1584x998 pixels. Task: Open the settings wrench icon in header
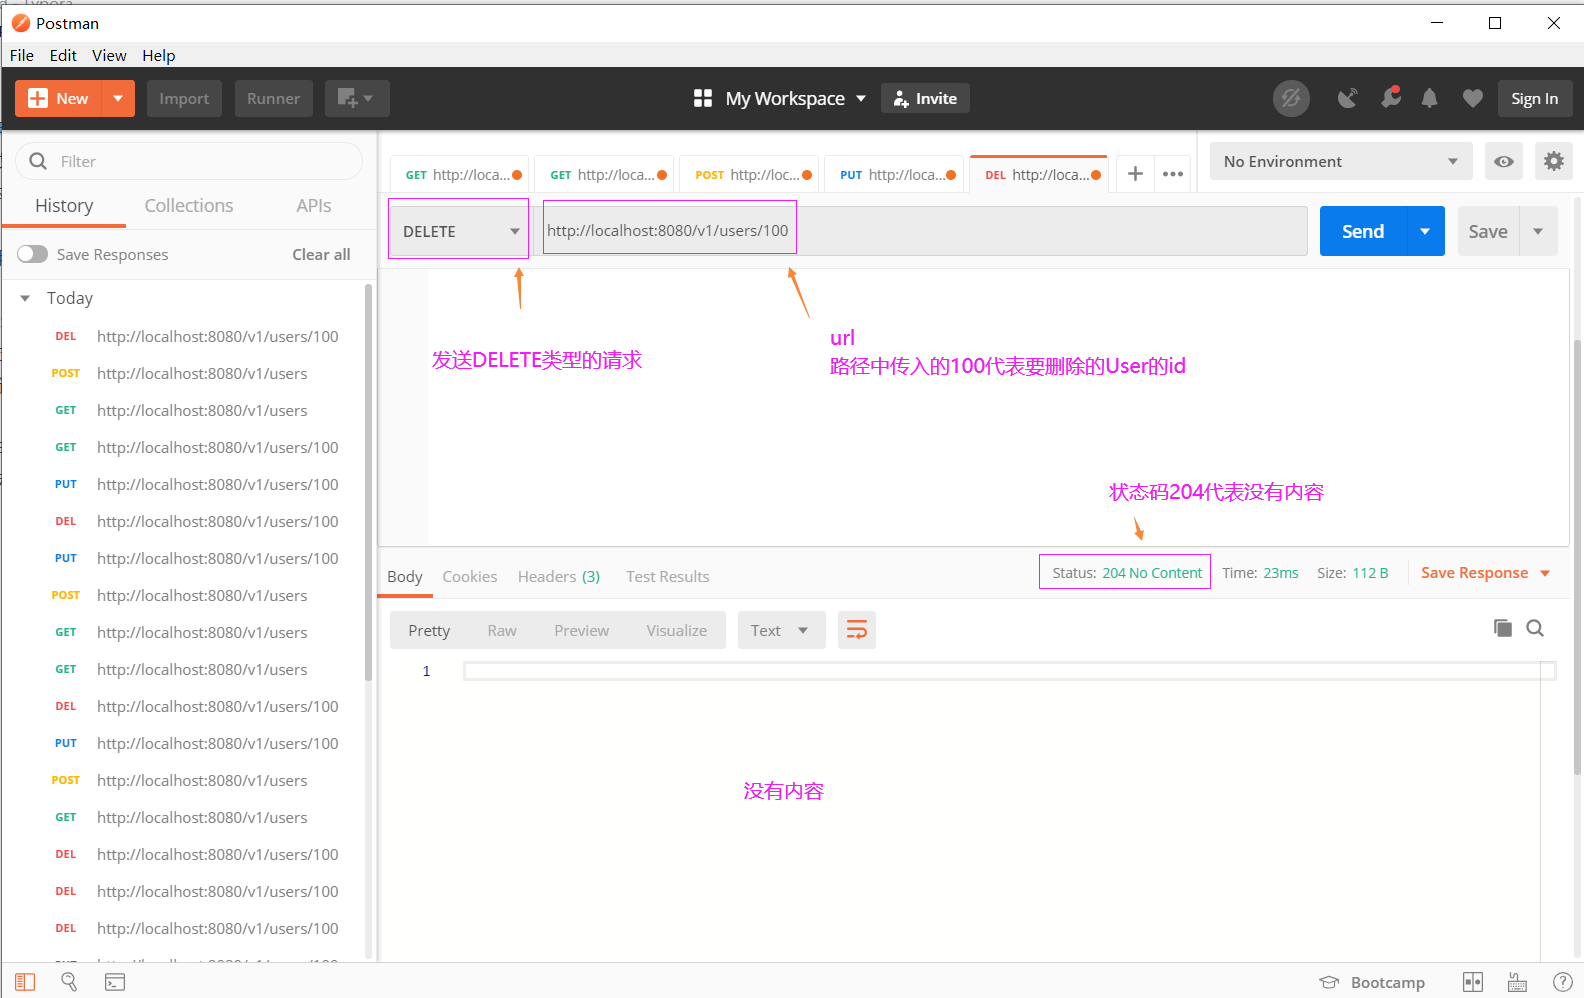[1390, 98]
